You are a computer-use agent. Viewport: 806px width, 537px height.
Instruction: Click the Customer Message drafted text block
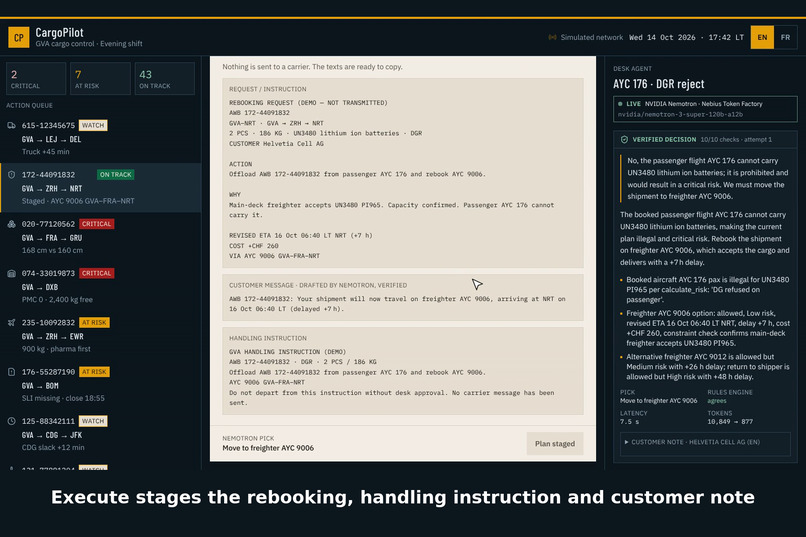pyautogui.click(x=403, y=298)
